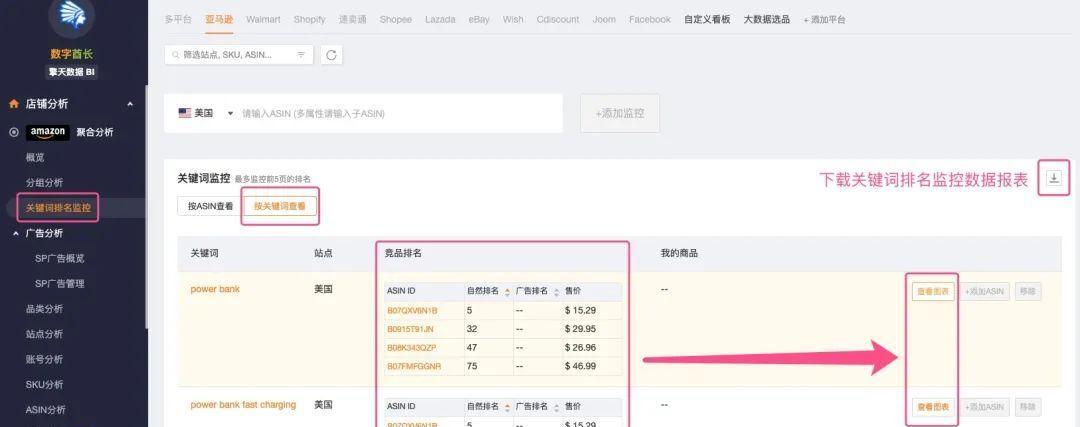The height and width of the screenshot is (427, 1080).
Task: Open filter options icon in search box
Action: 301,55
